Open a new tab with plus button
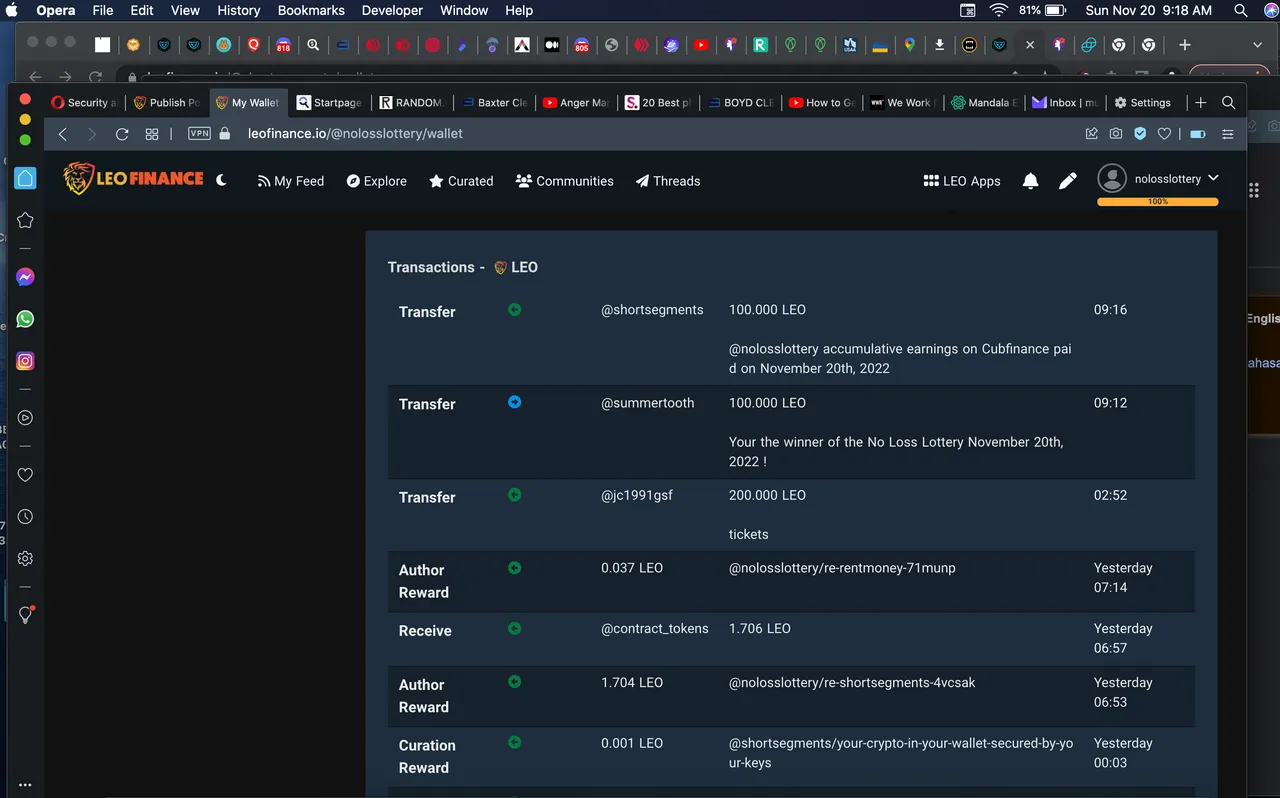Image resolution: width=1280 pixels, height=798 pixels. coord(1201,102)
